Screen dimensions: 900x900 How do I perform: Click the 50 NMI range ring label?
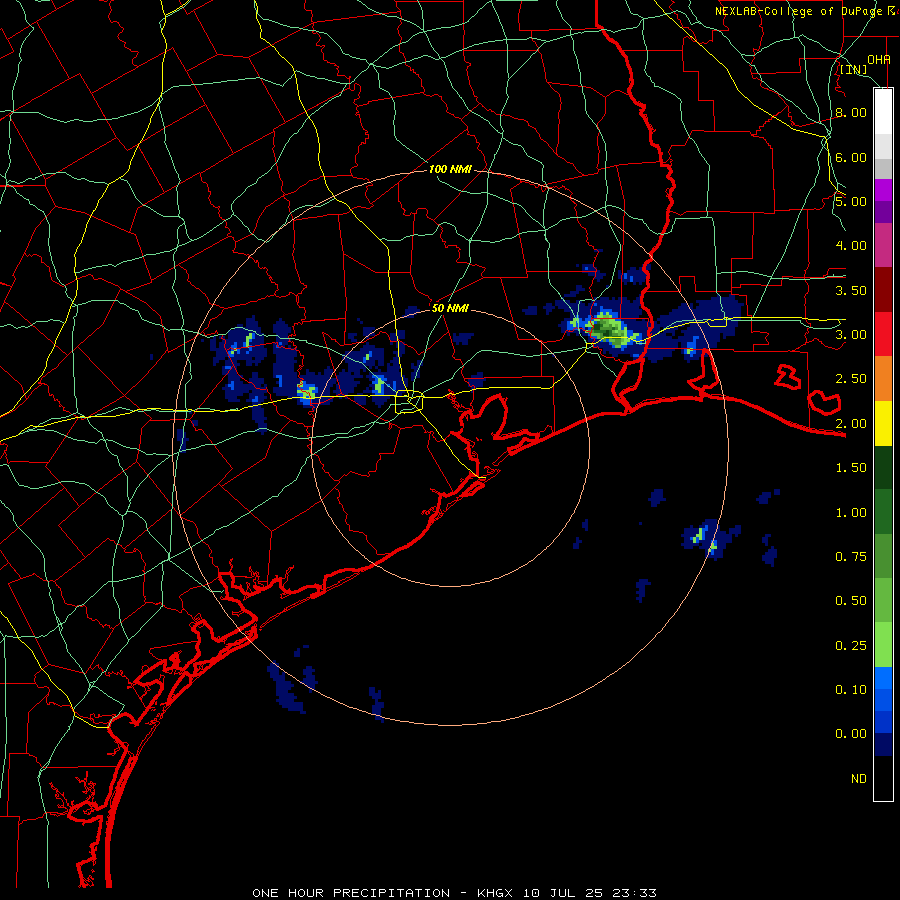[450, 308]
